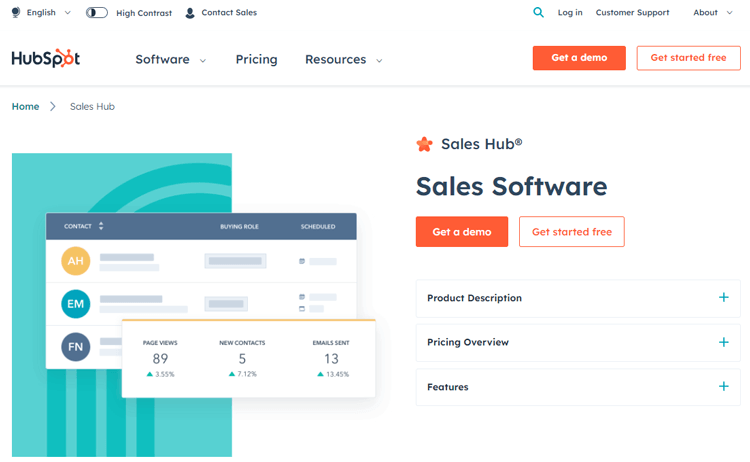
Task: Open the search magnifier icon
Action: (x=538, y=12)
